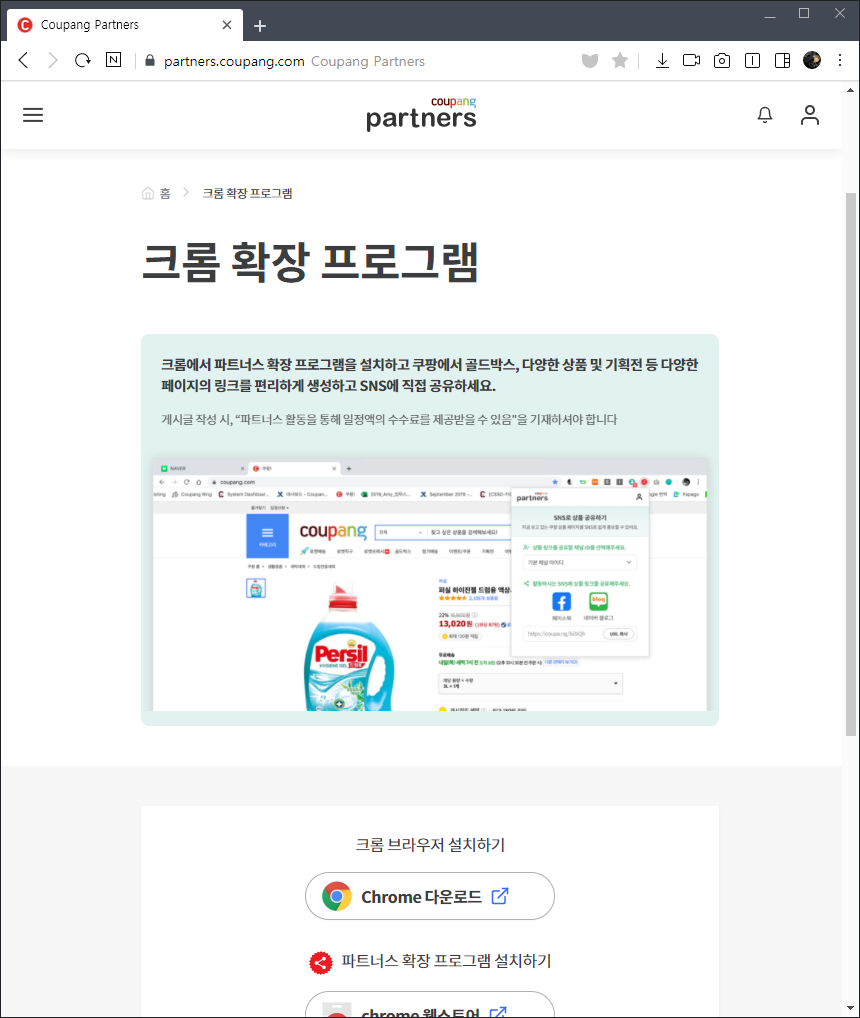Take a screenshot with camera icon
This screenshot has height=1018, width=860.
click(x=722, y=60)
